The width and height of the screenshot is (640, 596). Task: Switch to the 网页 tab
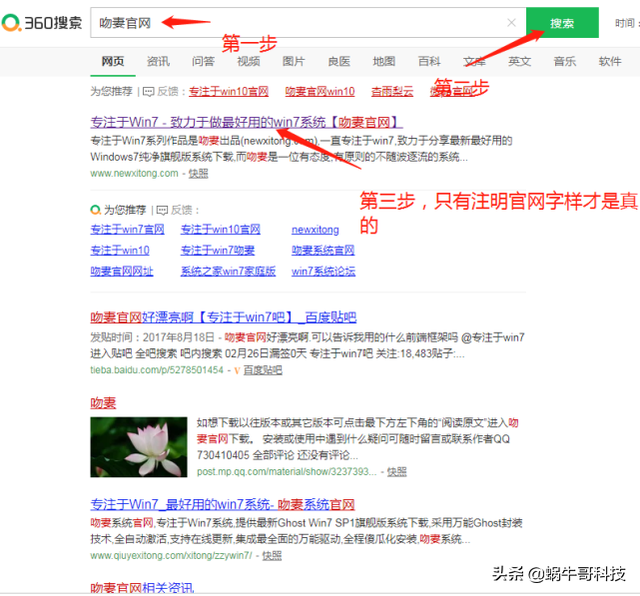(x=113, y=61)
